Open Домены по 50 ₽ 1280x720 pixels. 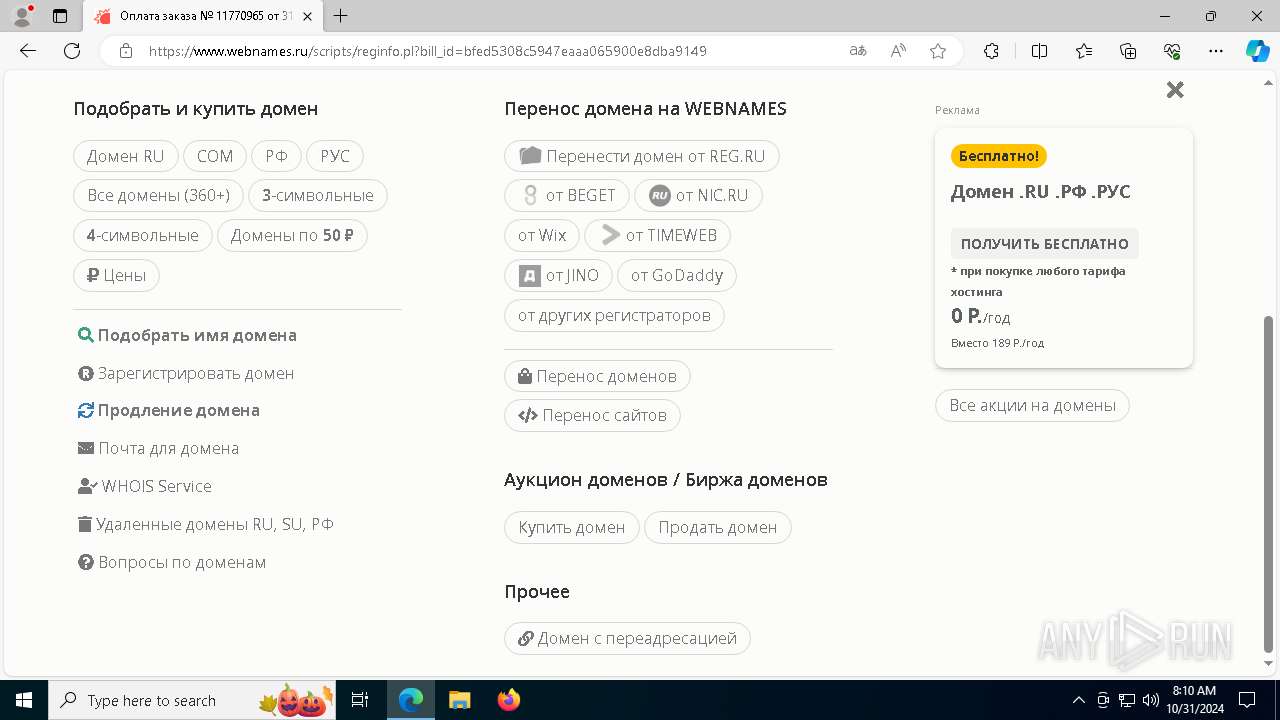pyautogui.click(x=292, y=236)
